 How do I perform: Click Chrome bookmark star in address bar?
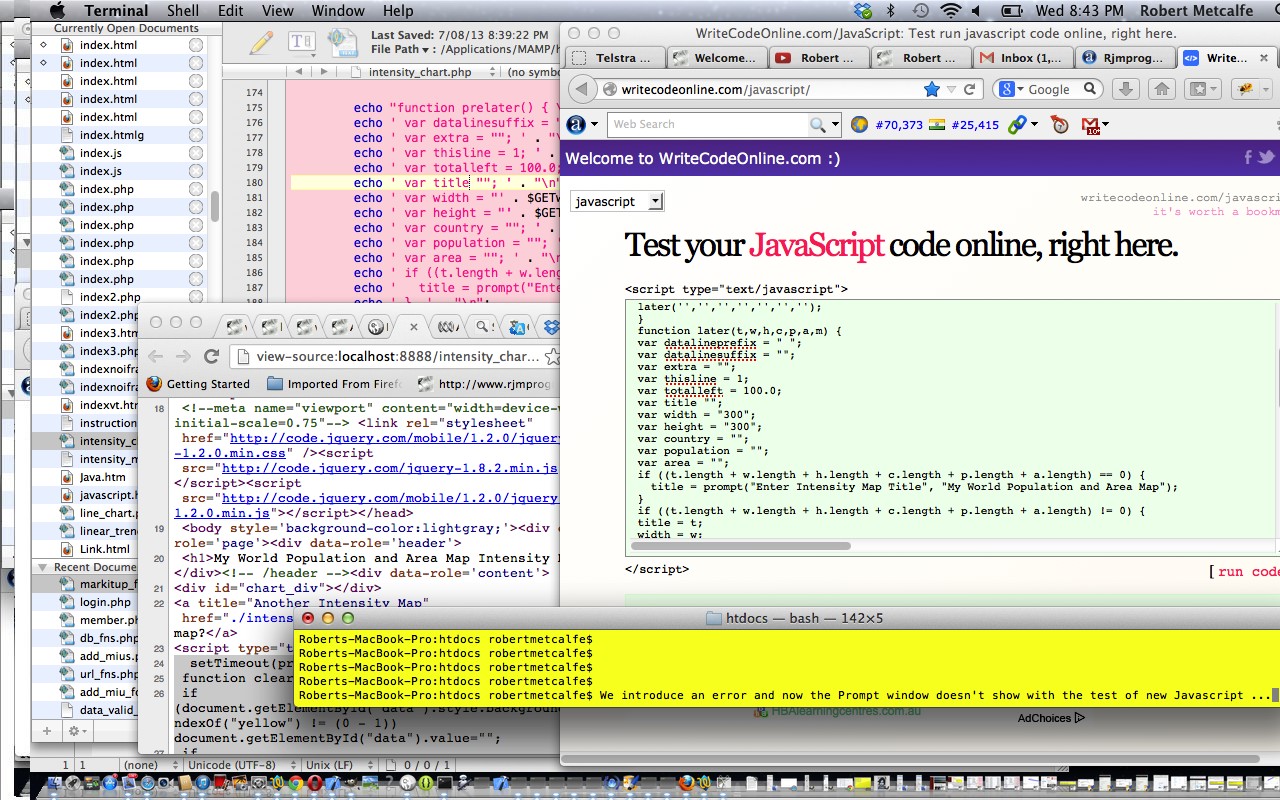point(551,356)
